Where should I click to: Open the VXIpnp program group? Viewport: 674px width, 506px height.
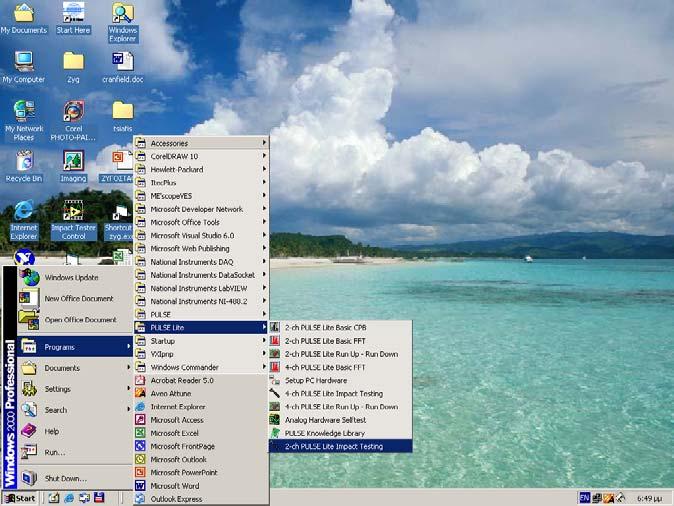pyautogui.click(x=201, y=354)
